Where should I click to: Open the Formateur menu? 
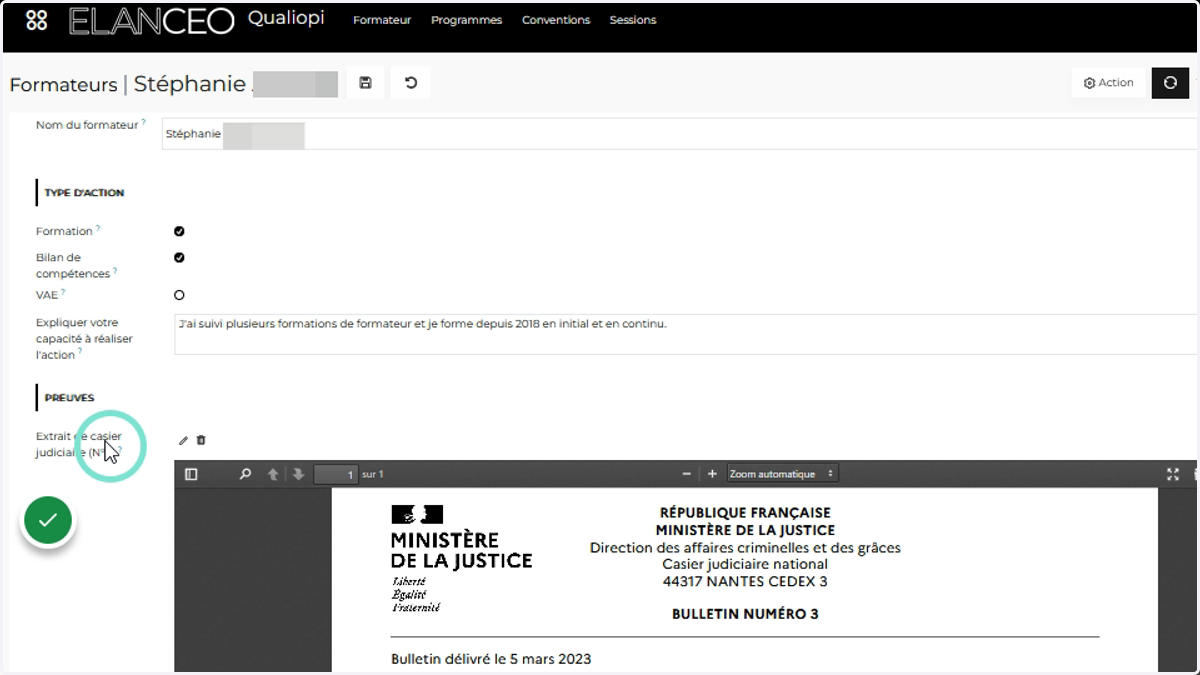tap(382, 20)
